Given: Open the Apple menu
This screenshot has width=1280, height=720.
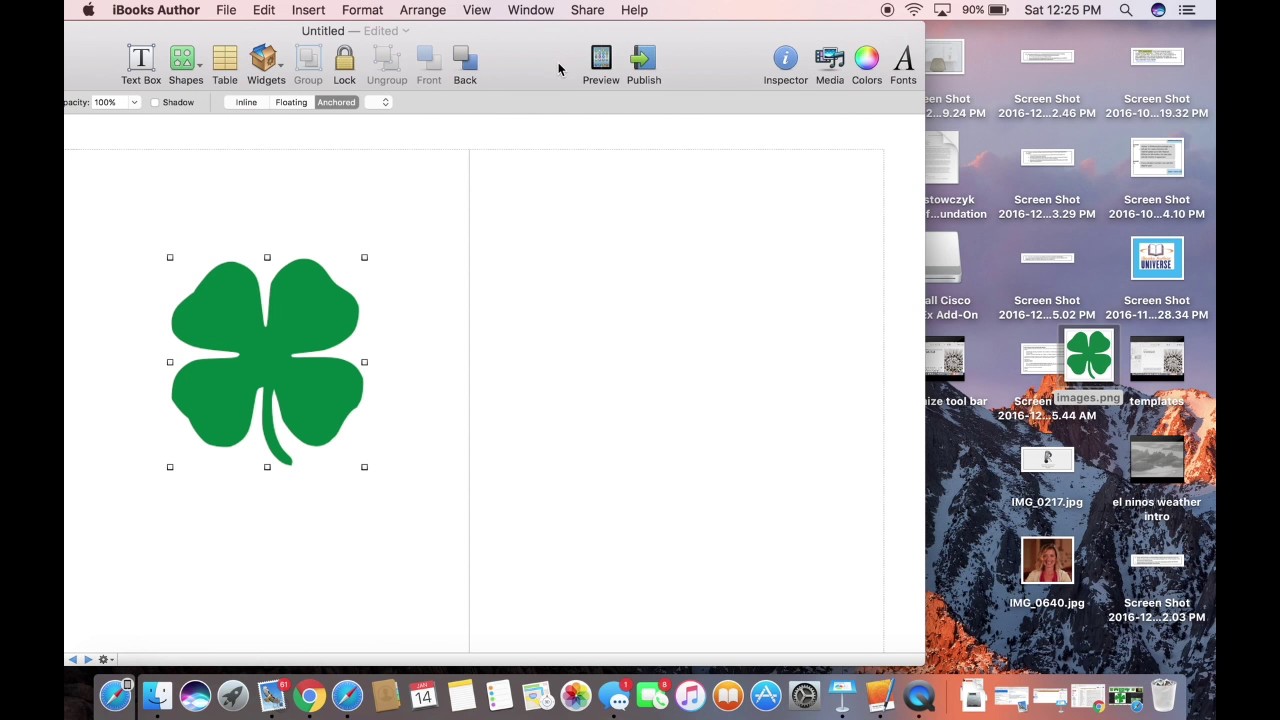Looking at the screenshot, I should (x=88, y=10).
